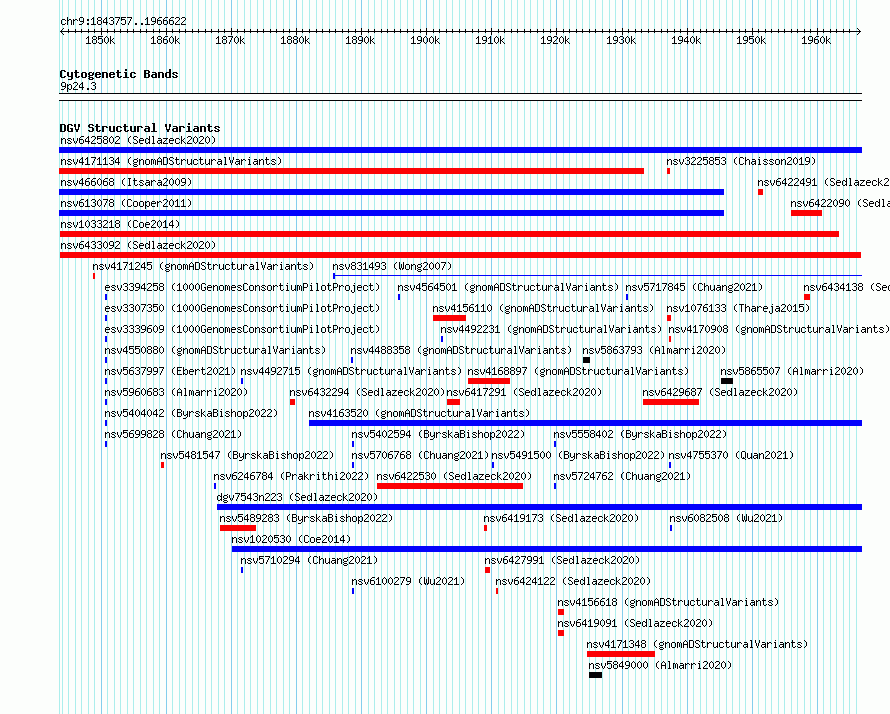Click nsv6432294 (Sedlazeck2020) label
Image resolution: width=890 pixels, height=714 pixels.
pyautogui.click(x=367, y=392)
